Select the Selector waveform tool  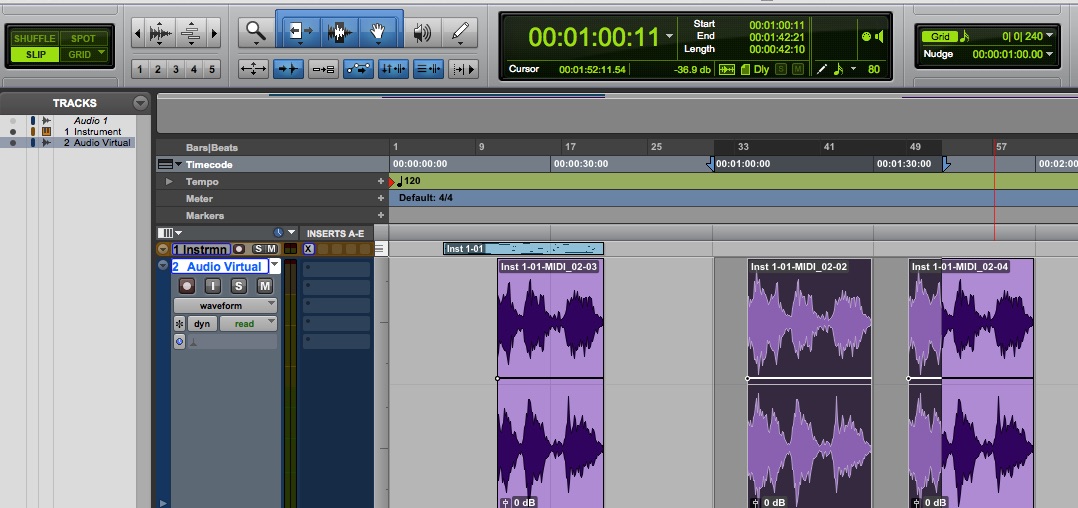pyautogui.click(x=339, y=32)
